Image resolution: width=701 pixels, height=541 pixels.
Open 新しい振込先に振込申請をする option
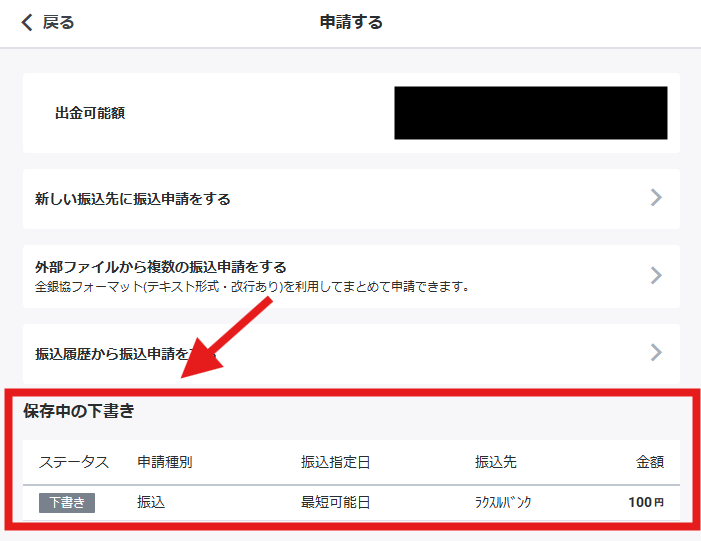[133, 199]
